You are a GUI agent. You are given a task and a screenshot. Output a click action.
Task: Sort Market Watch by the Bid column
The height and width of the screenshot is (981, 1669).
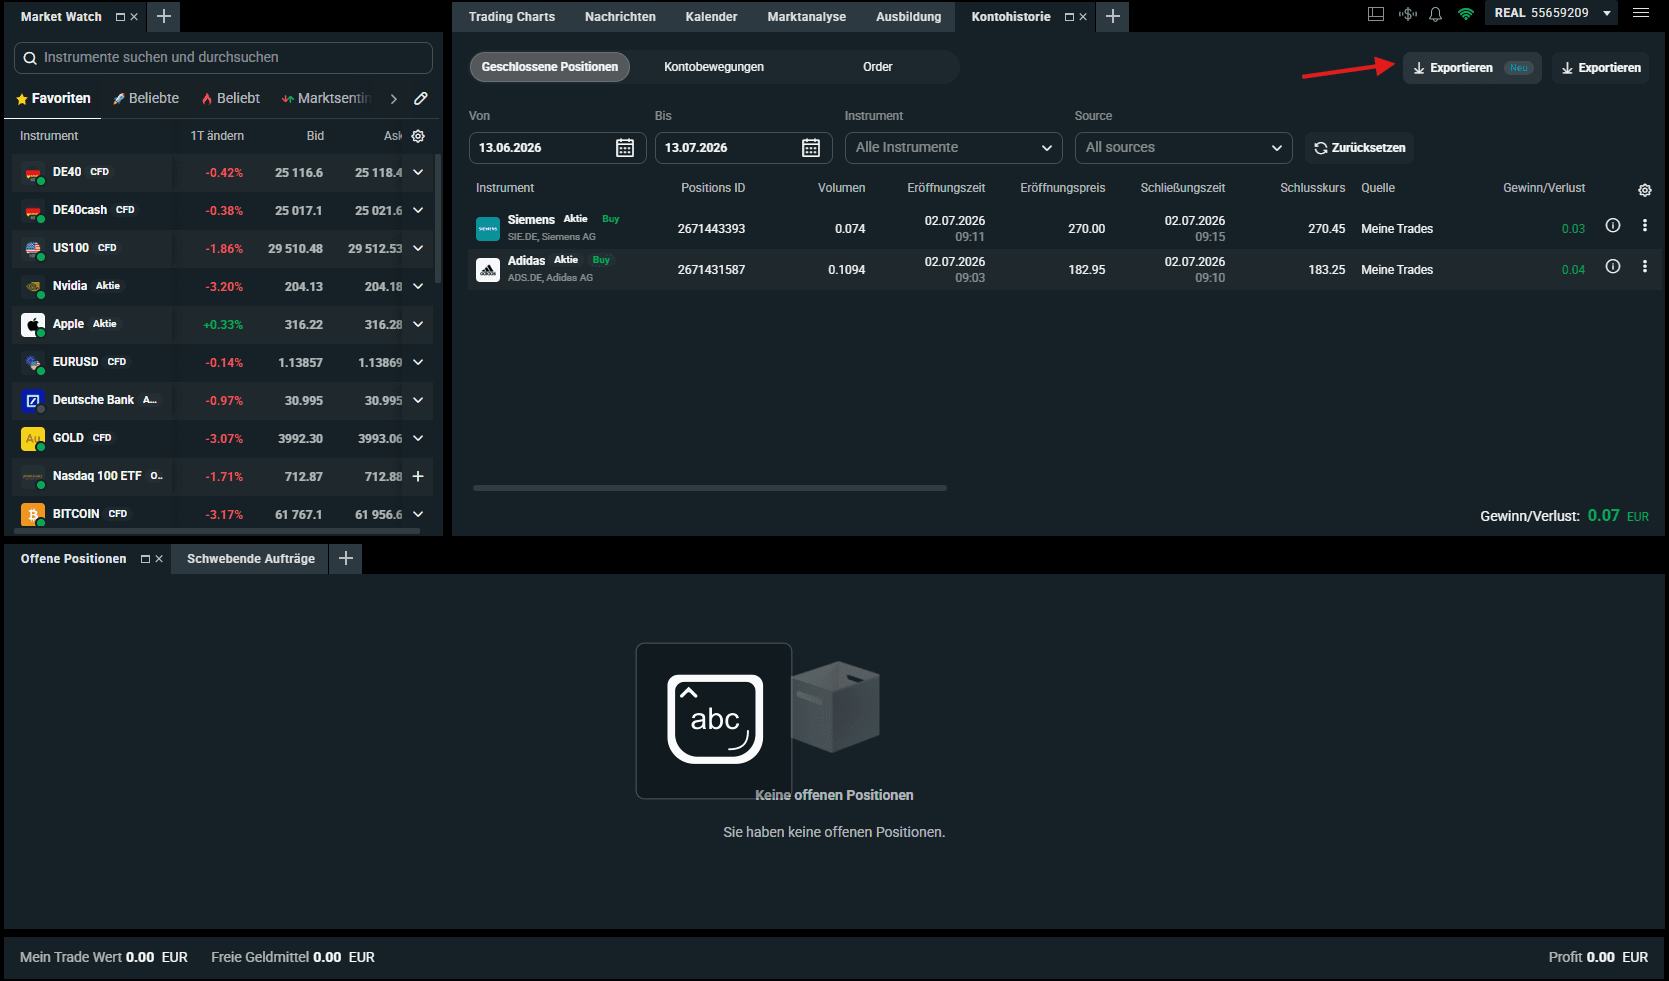[315, 136]
